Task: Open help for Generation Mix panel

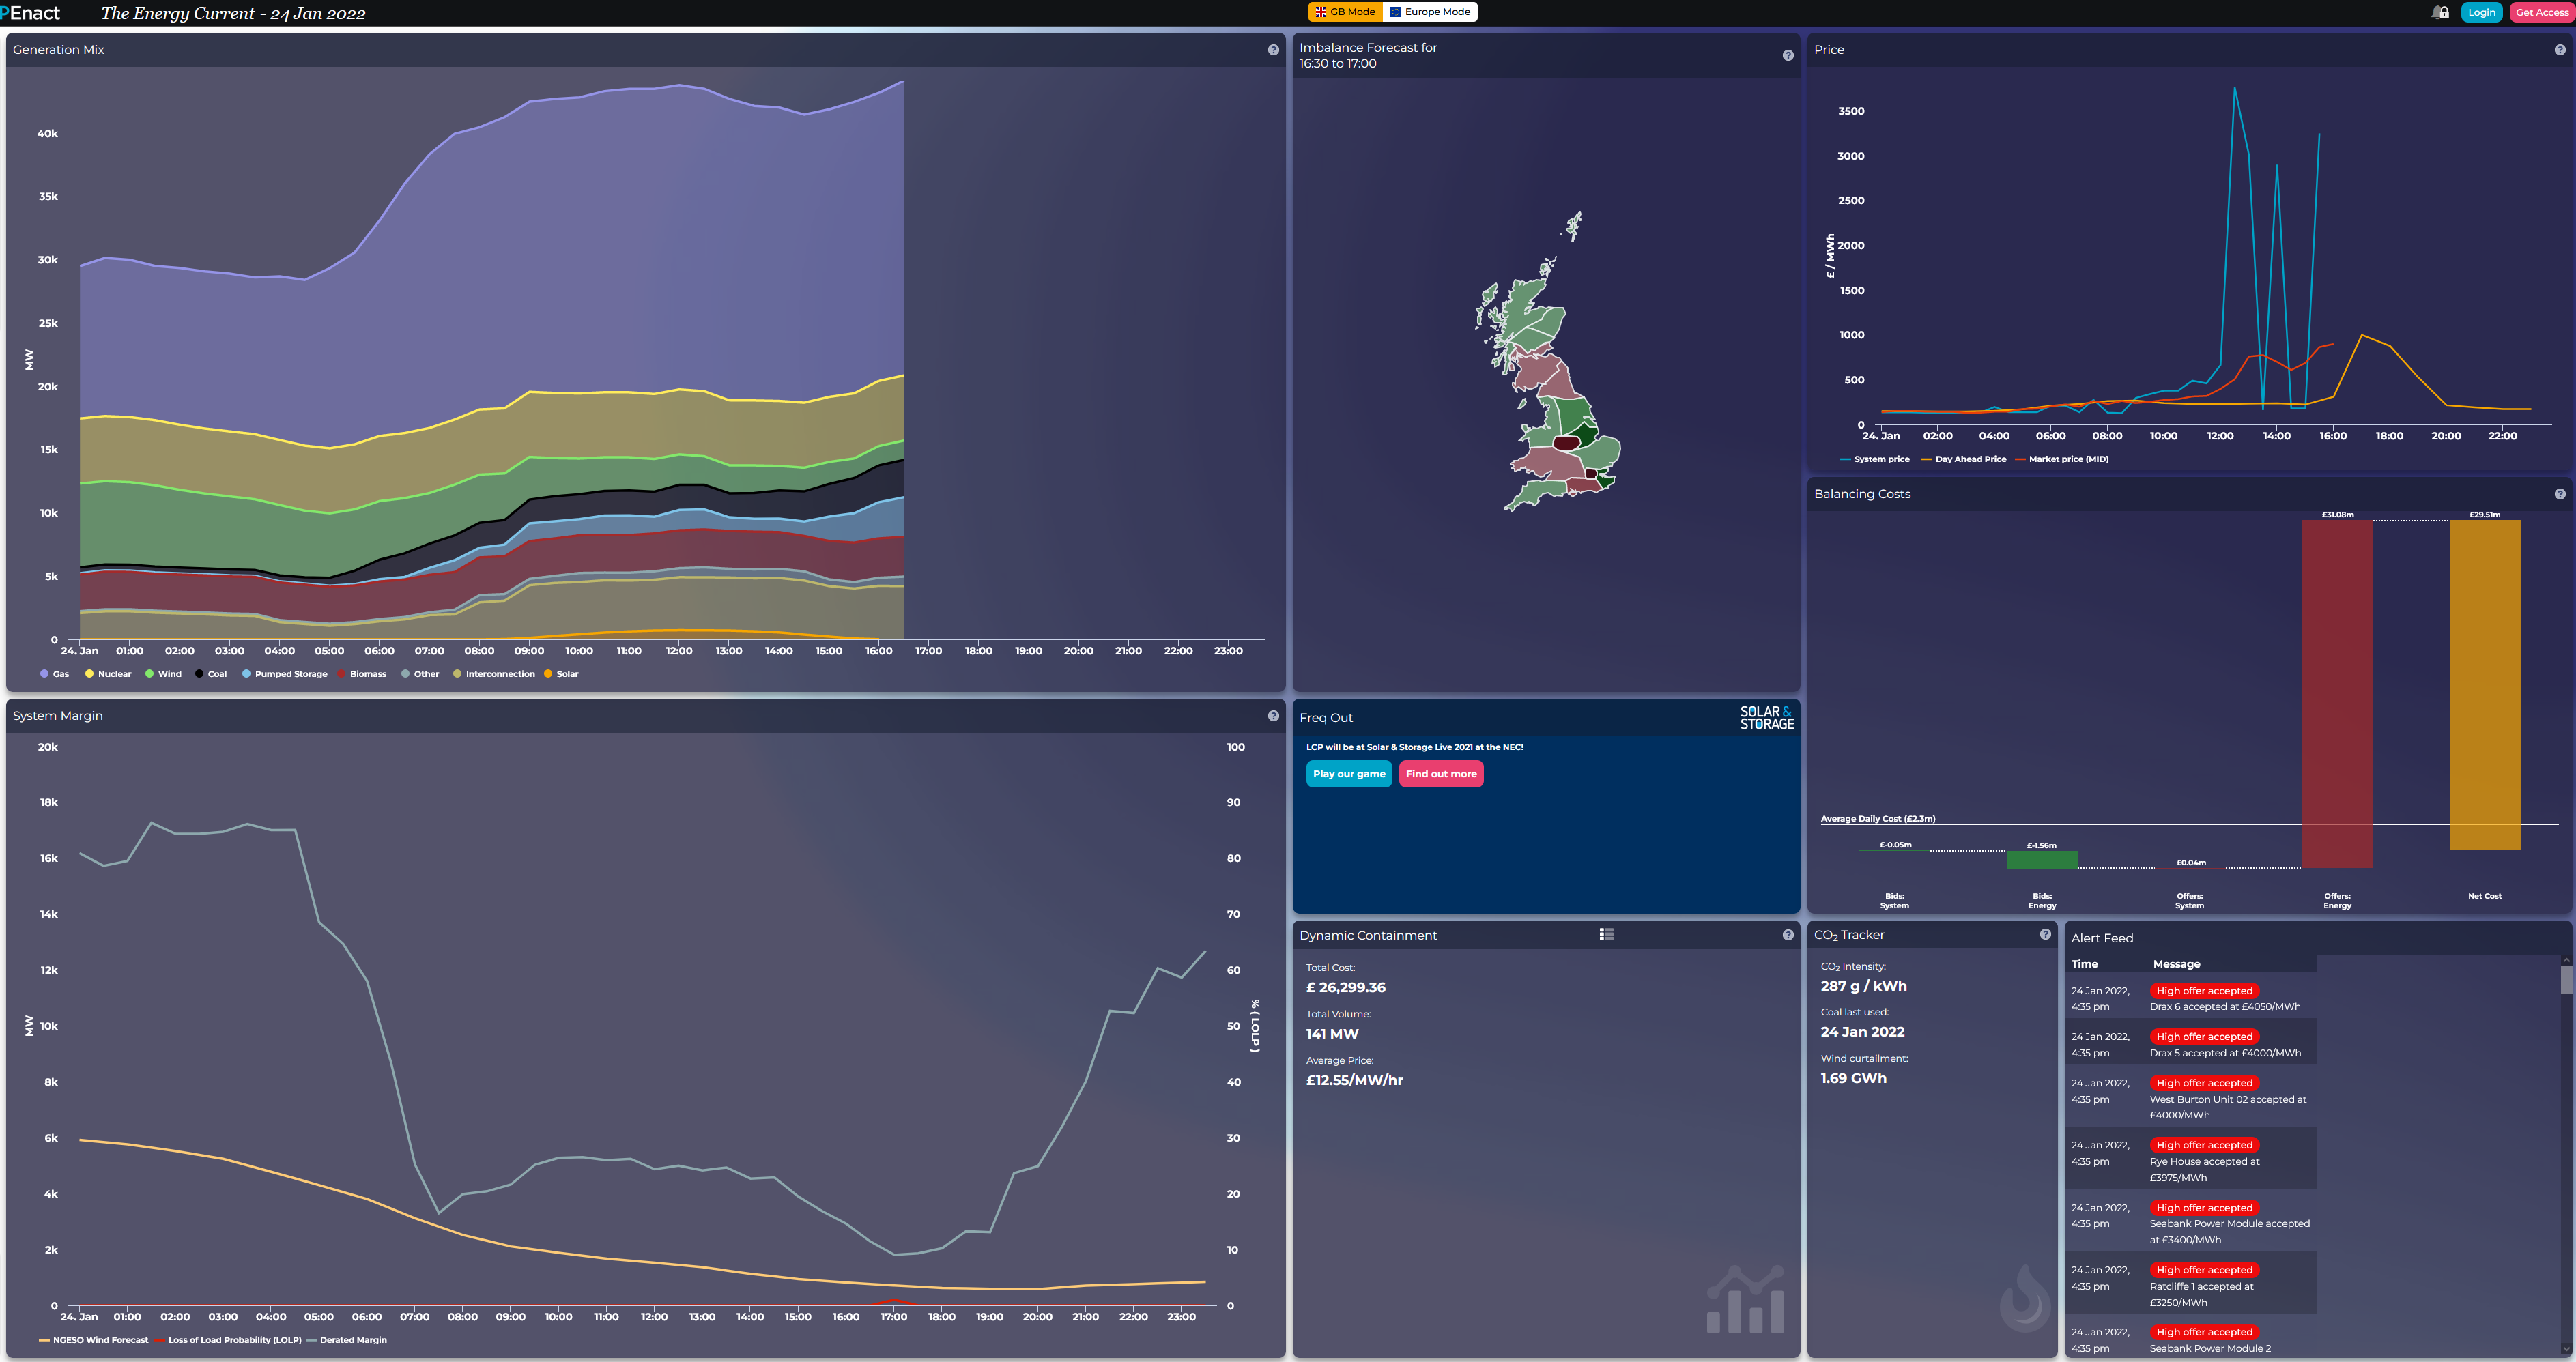Action: point(1273,50)
